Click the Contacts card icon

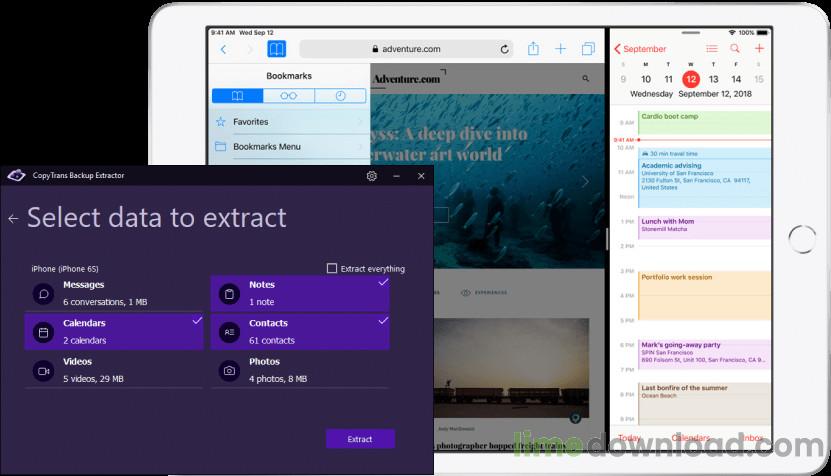[x=229, y=332]
